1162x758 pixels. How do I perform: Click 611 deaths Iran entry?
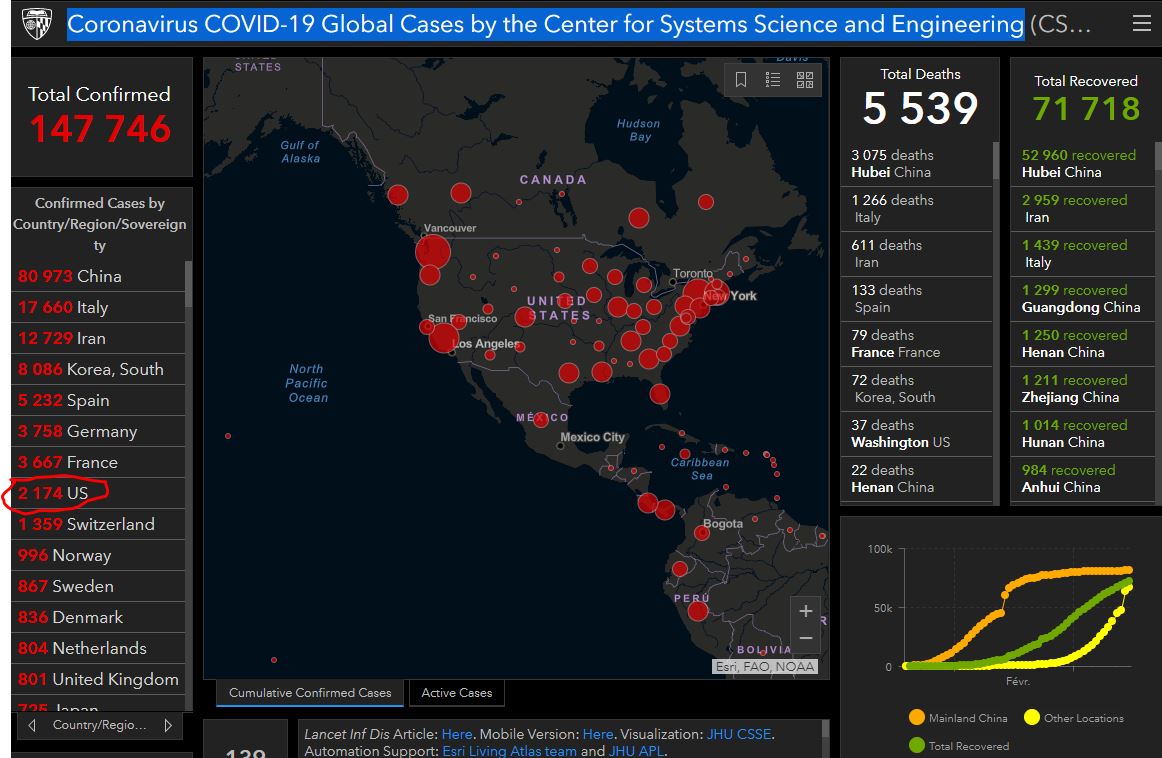[917, 253]
